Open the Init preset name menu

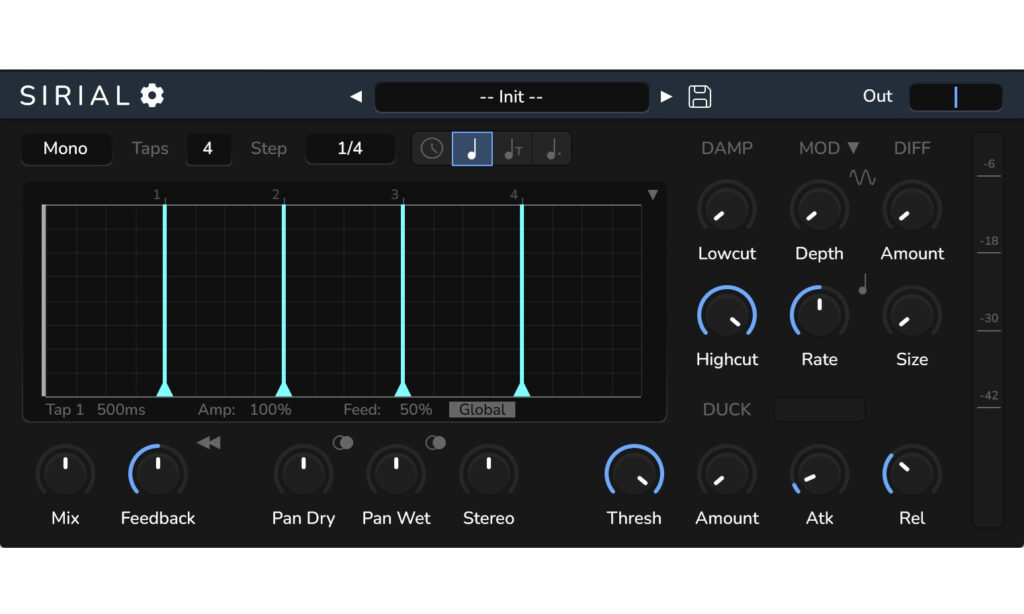pos(511,97)
